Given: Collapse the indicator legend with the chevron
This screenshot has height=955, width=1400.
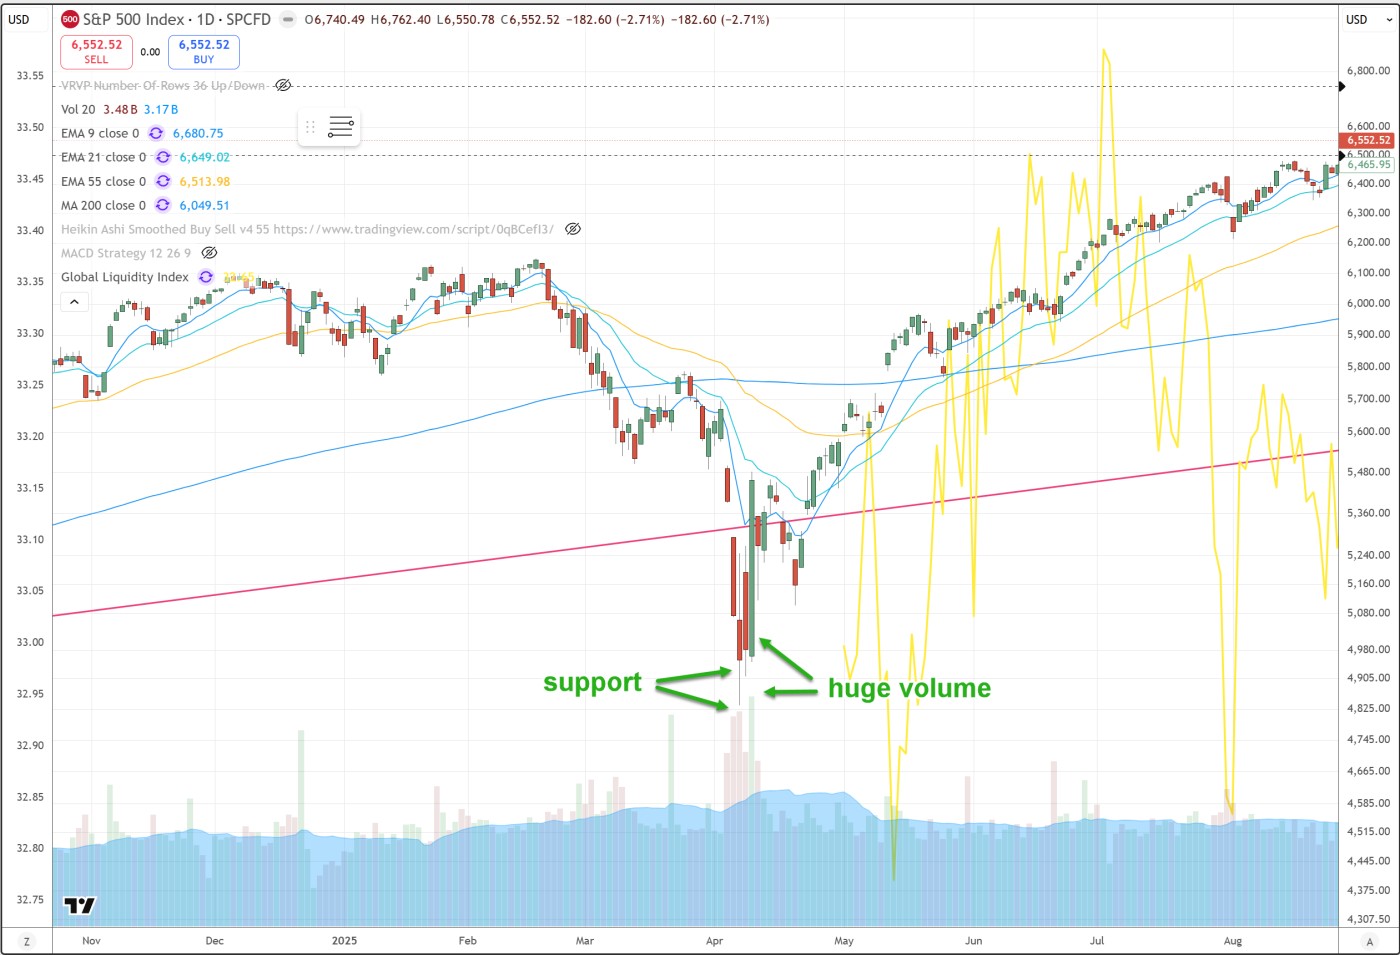Looking at the screenshot, I should point(74,301).
